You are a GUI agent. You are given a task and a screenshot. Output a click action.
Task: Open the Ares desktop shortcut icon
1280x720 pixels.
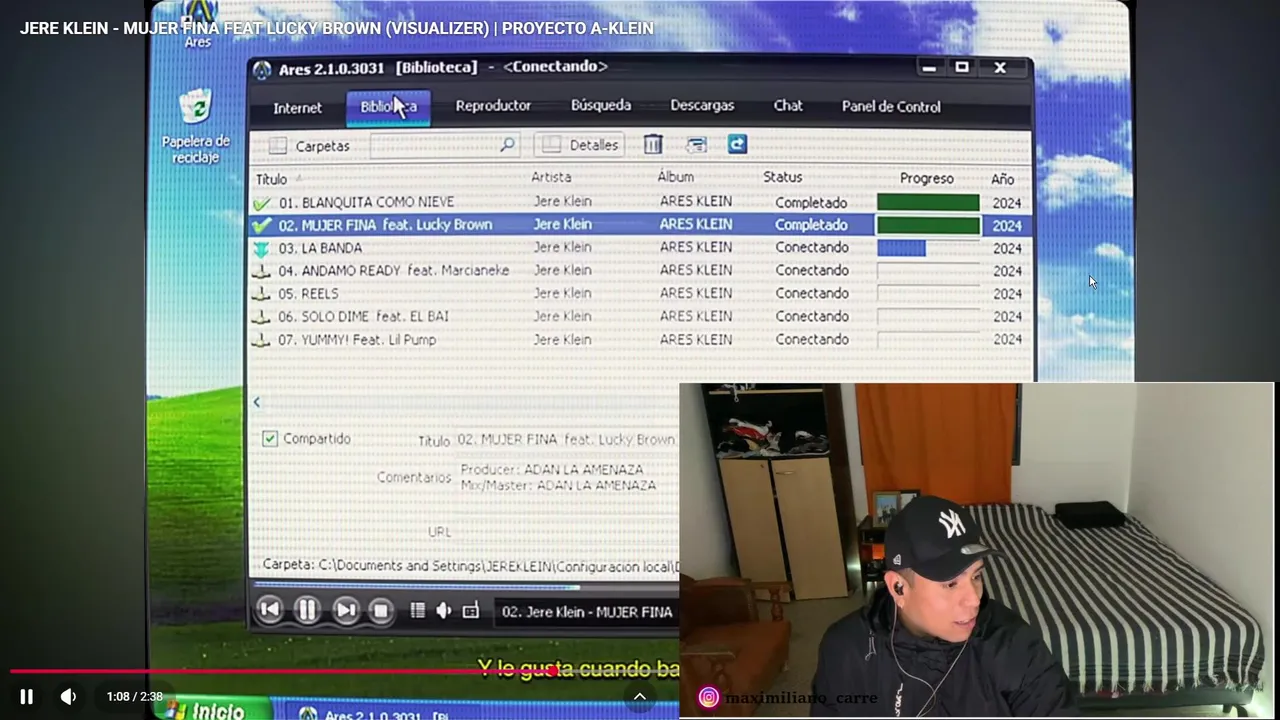pyautogui.click(x=198, y=25)
